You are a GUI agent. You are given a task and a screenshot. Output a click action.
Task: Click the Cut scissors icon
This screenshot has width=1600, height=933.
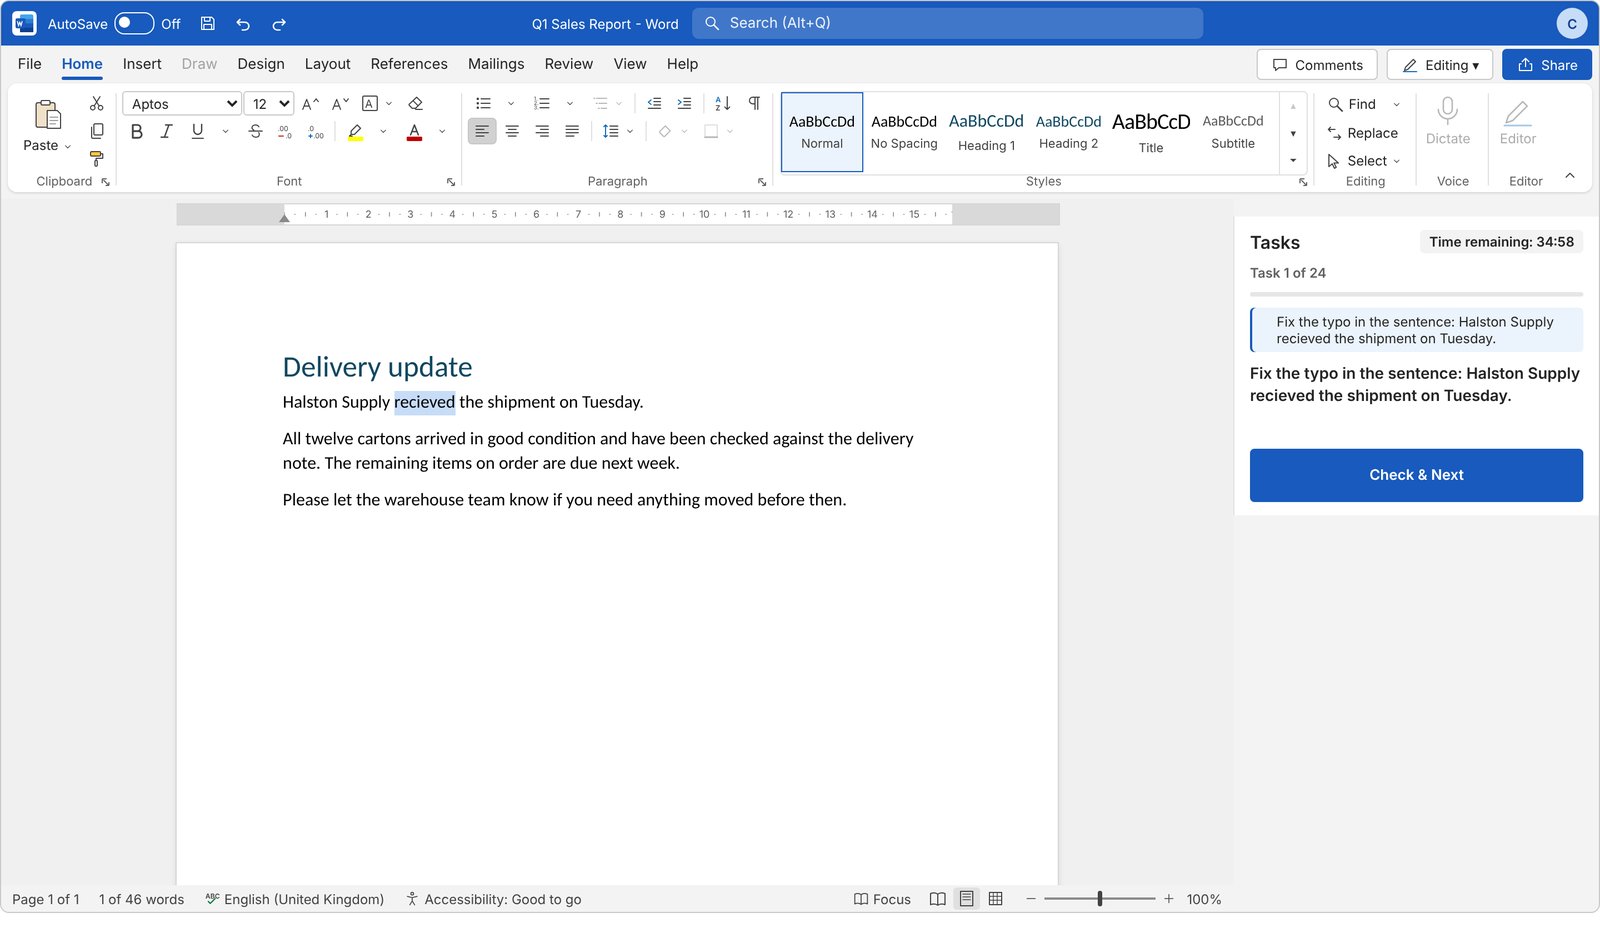point(97,103)
